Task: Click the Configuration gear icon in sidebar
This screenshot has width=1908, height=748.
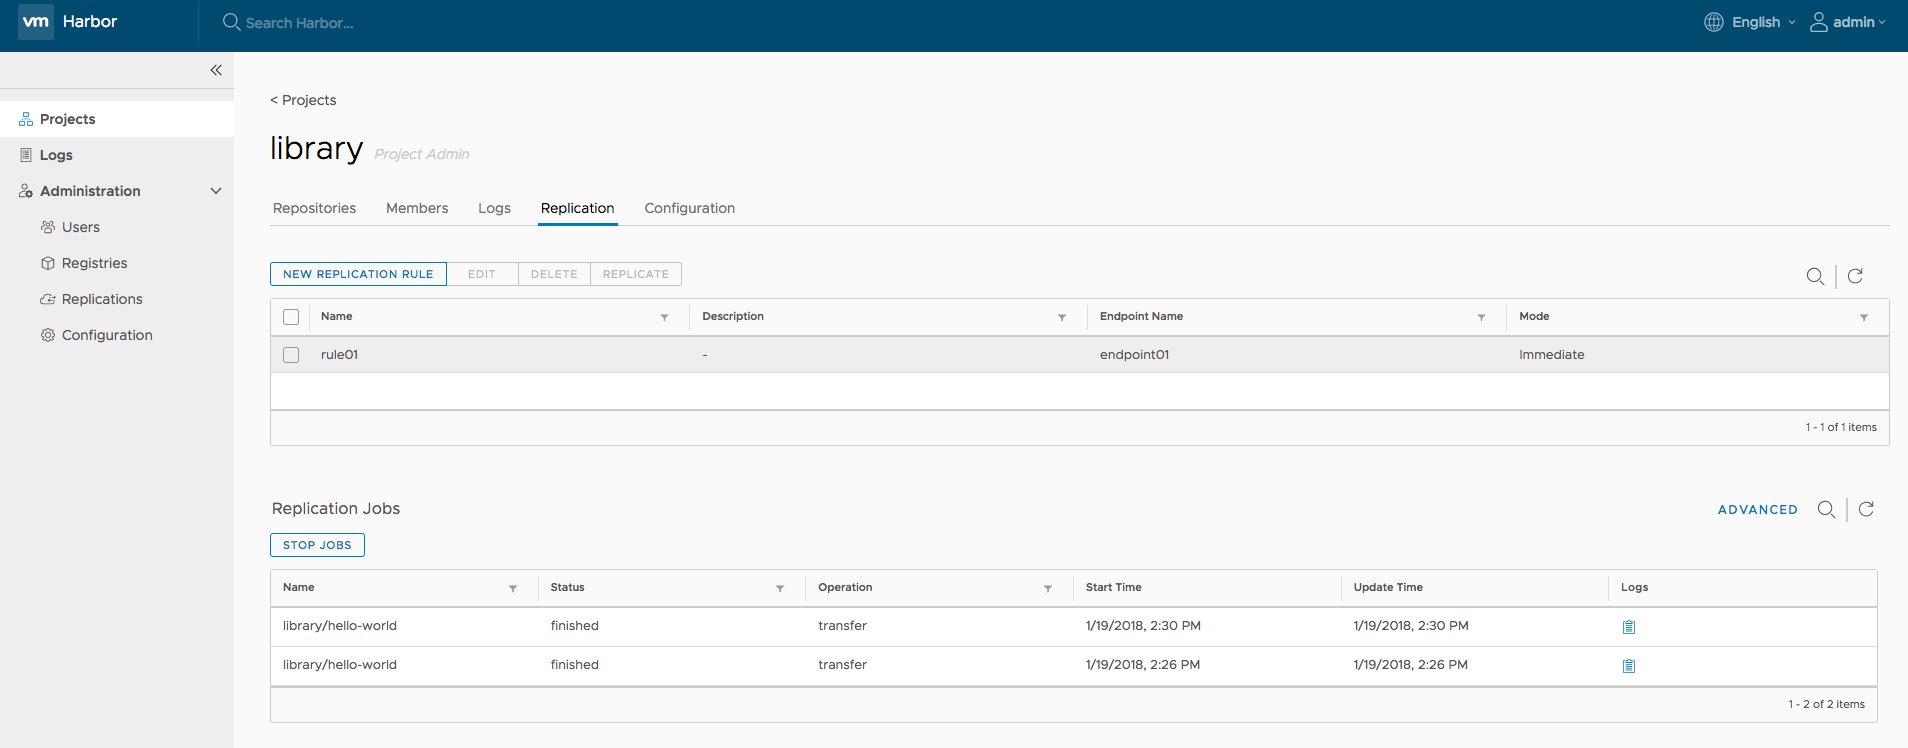Action: [48, 335]
